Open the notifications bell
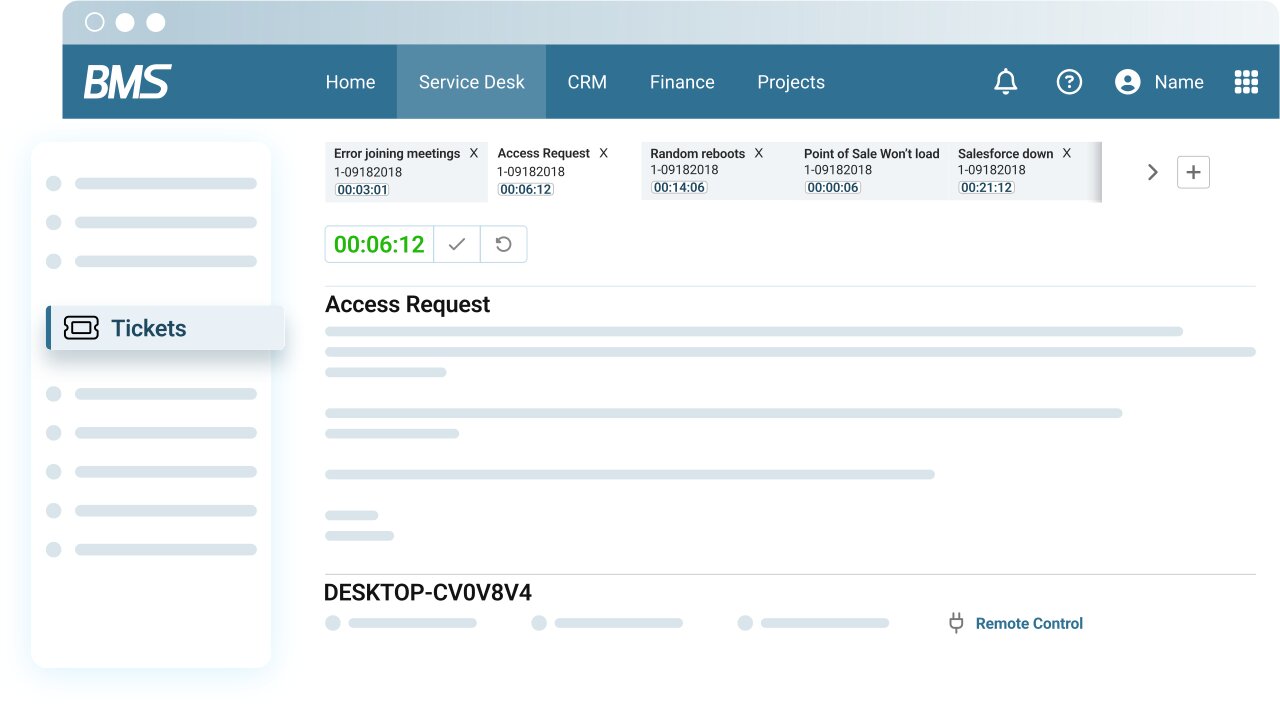1280x728 pixels. coord(1006,82)
